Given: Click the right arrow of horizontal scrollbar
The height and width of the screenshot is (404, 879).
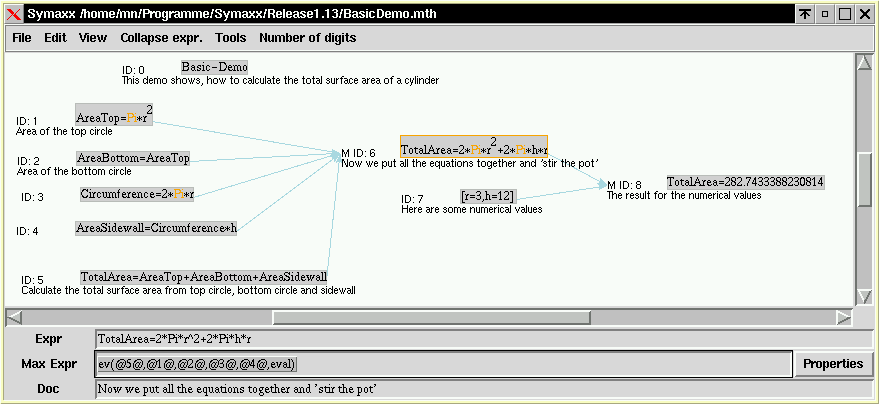Looking at the screenshot, I should [x=845, y=317].
